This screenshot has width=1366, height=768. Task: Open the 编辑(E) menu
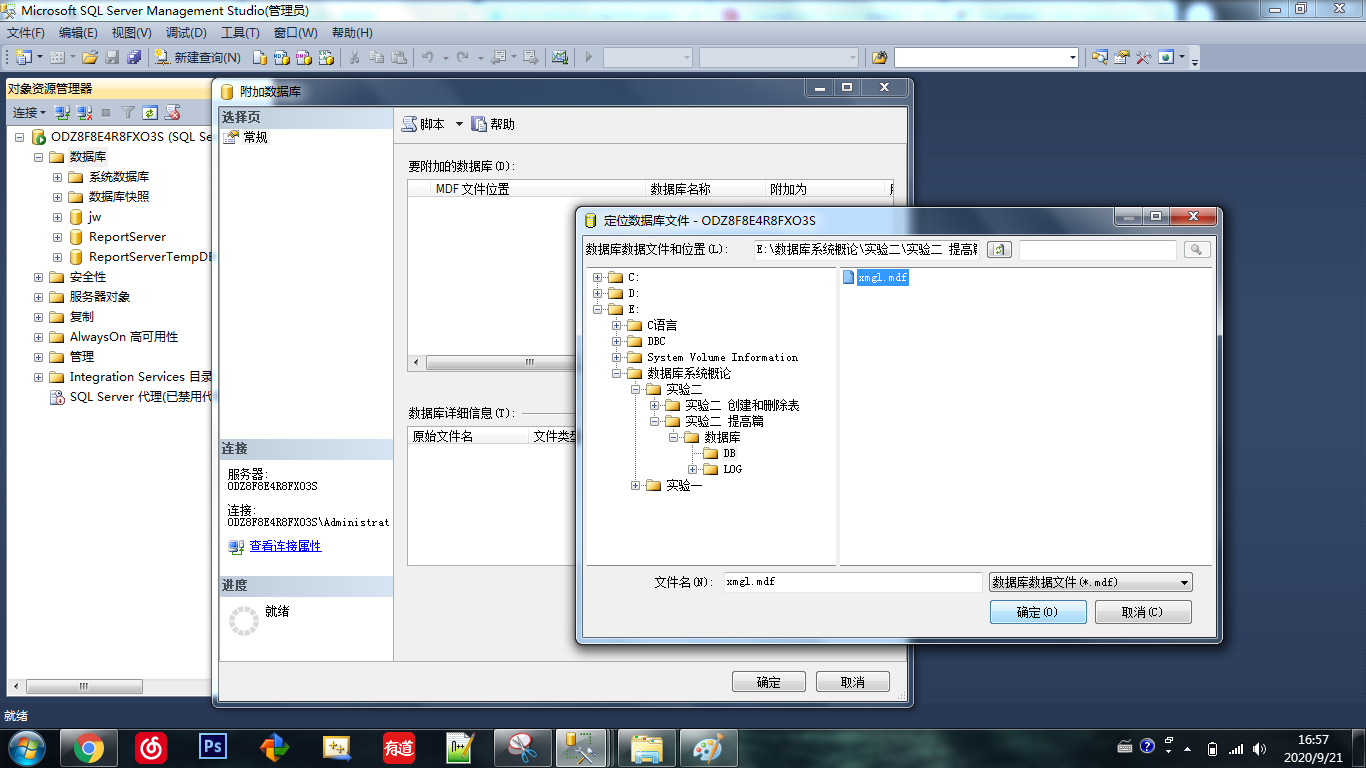click(x=78, y=33)
